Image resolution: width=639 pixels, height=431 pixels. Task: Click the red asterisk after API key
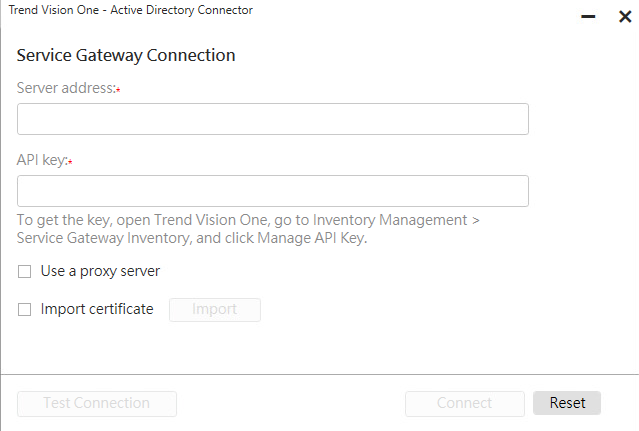point(70,161)
